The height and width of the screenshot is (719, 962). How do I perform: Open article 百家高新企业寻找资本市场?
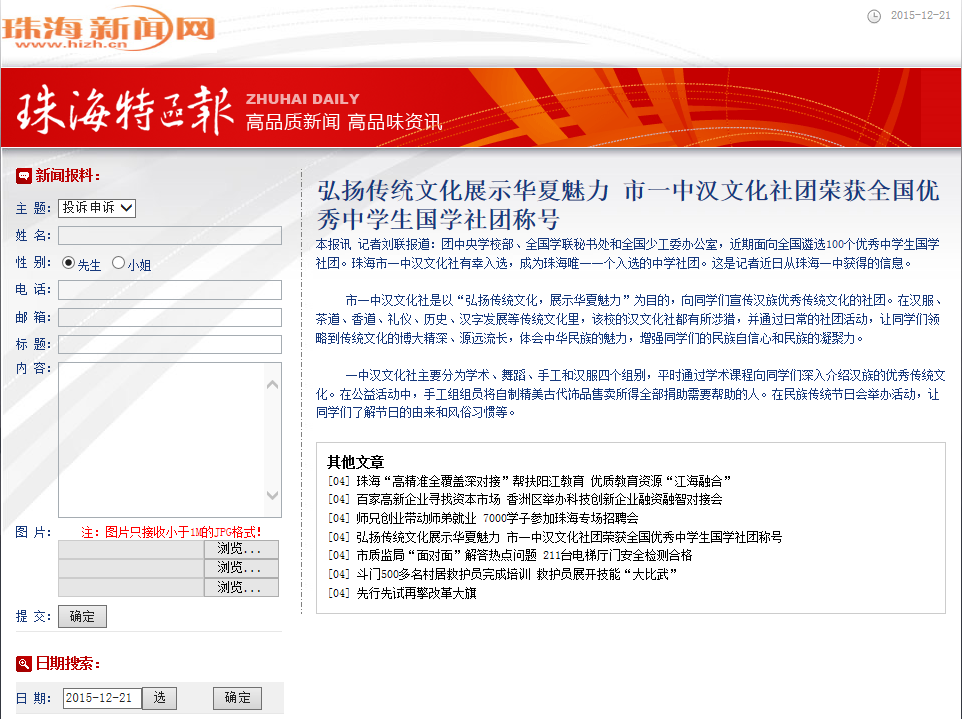pyautogui.click(x=539, y=499)
